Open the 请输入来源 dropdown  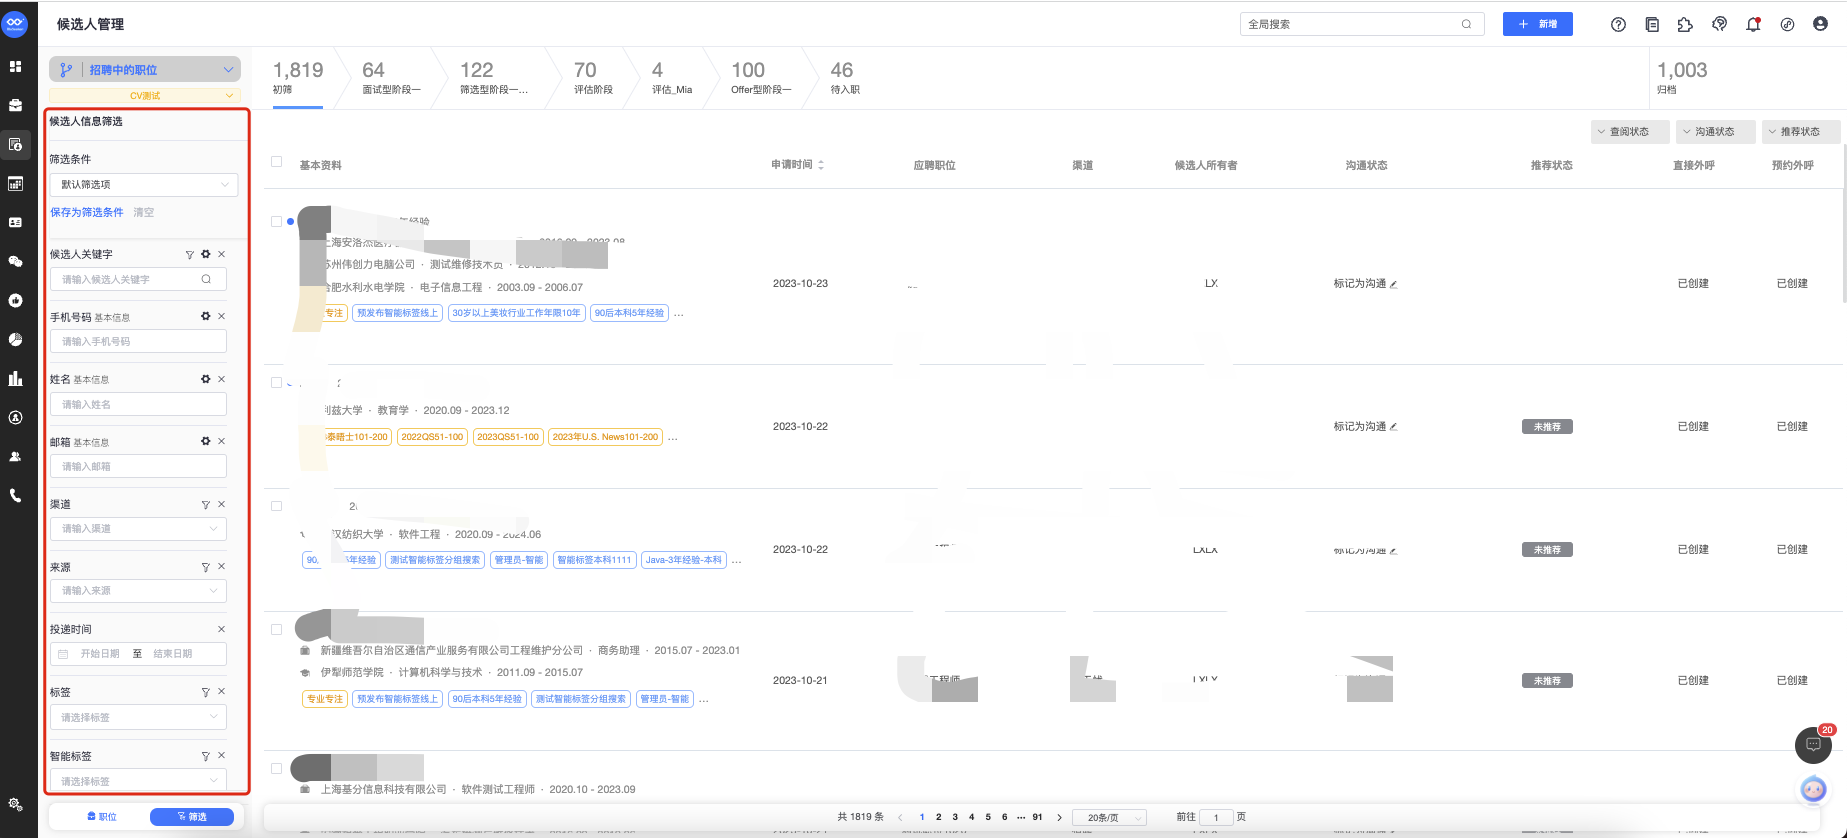click(x=138, y=590)
